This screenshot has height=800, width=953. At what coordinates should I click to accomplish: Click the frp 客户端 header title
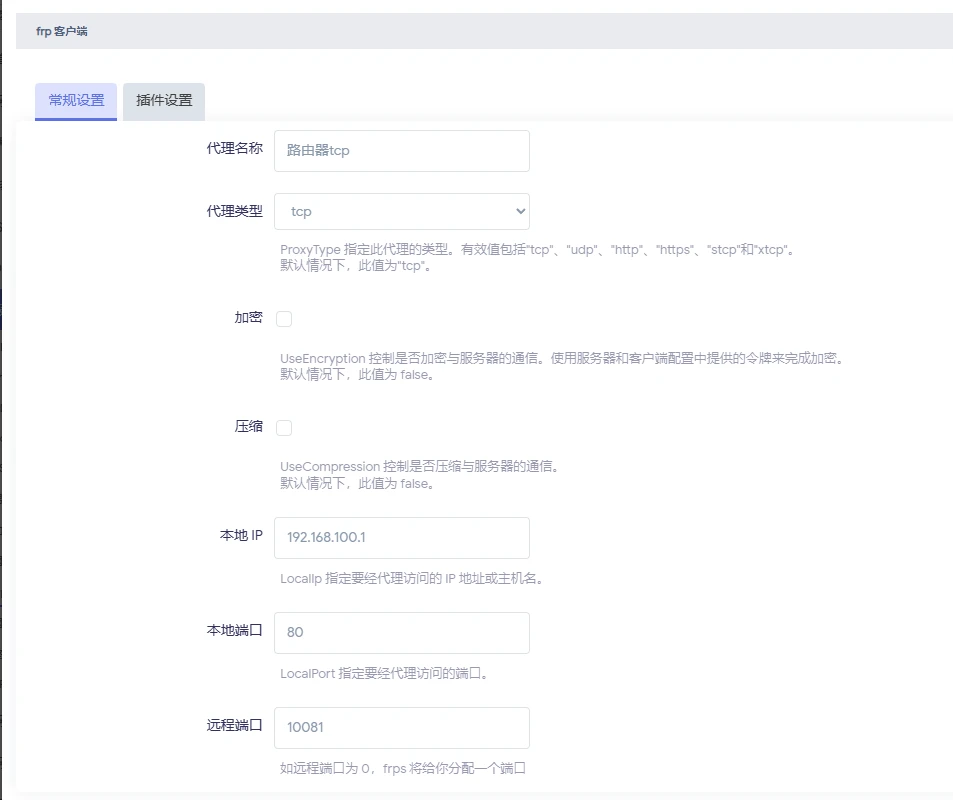pos(61,31)
